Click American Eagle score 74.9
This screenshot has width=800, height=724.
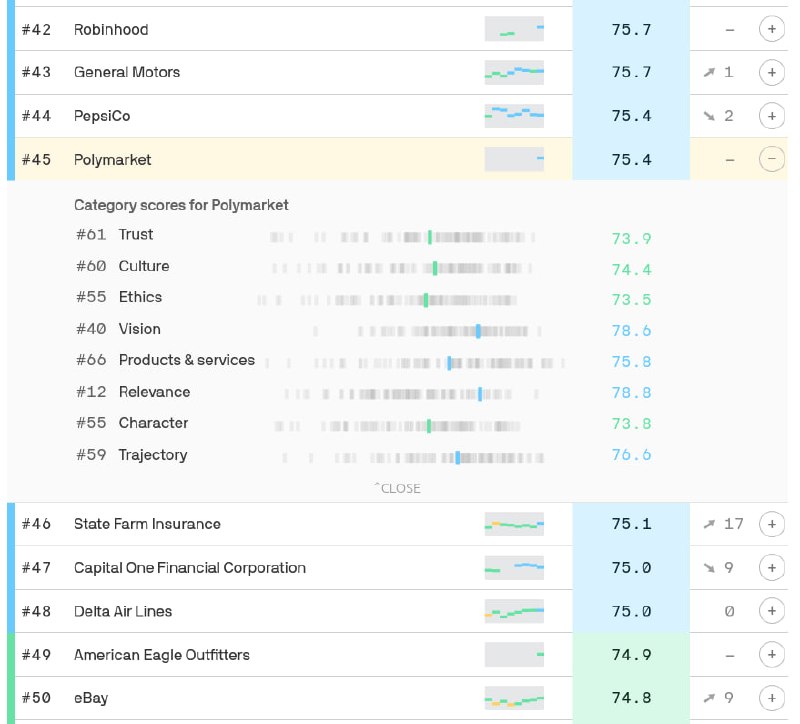pos(631,655)
